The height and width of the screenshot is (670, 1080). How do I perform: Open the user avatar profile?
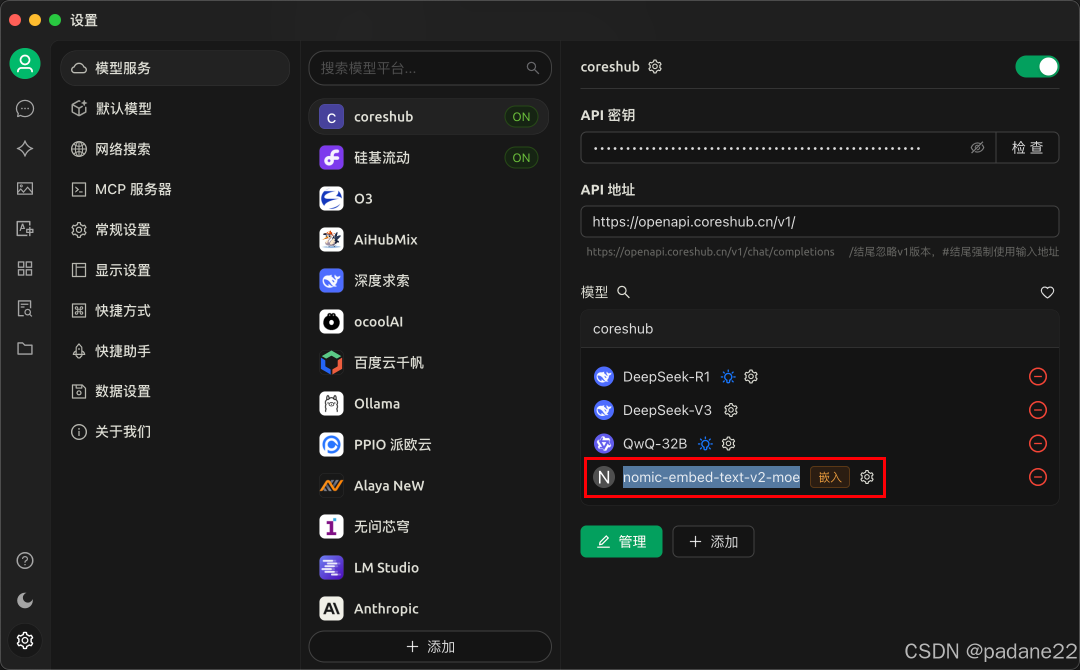click(x=25, y=63)
